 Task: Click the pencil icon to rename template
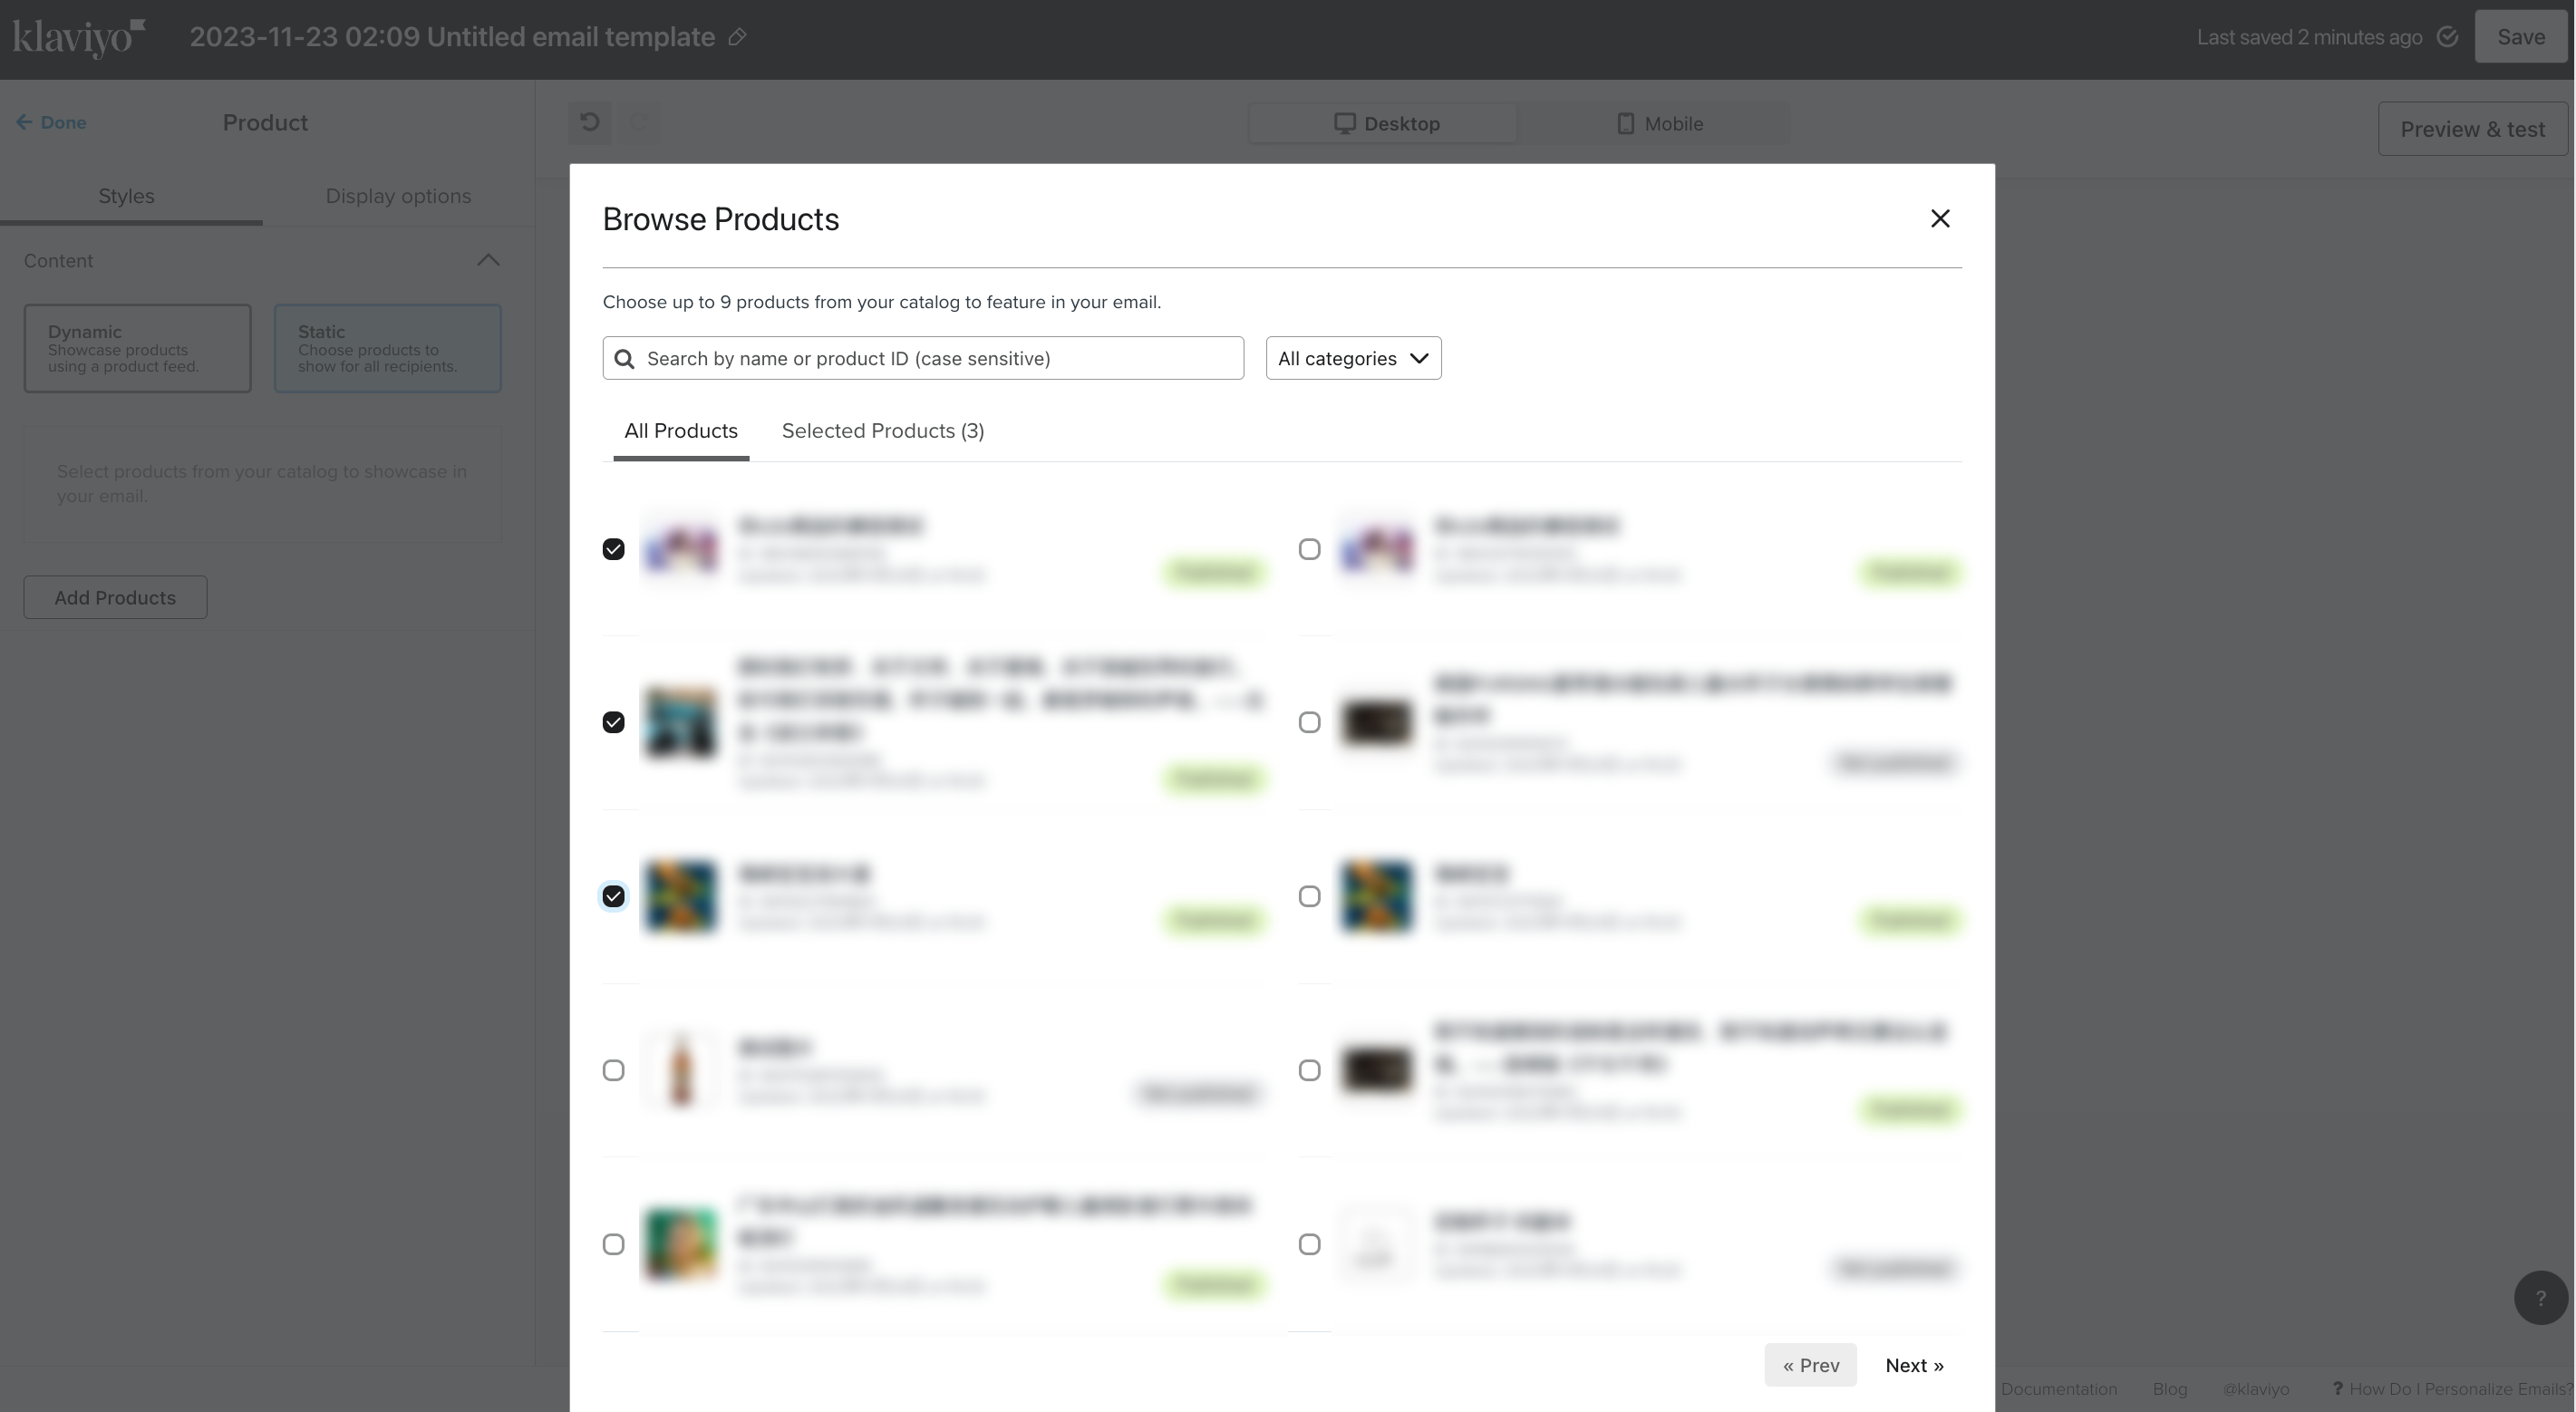coord(737,38)
